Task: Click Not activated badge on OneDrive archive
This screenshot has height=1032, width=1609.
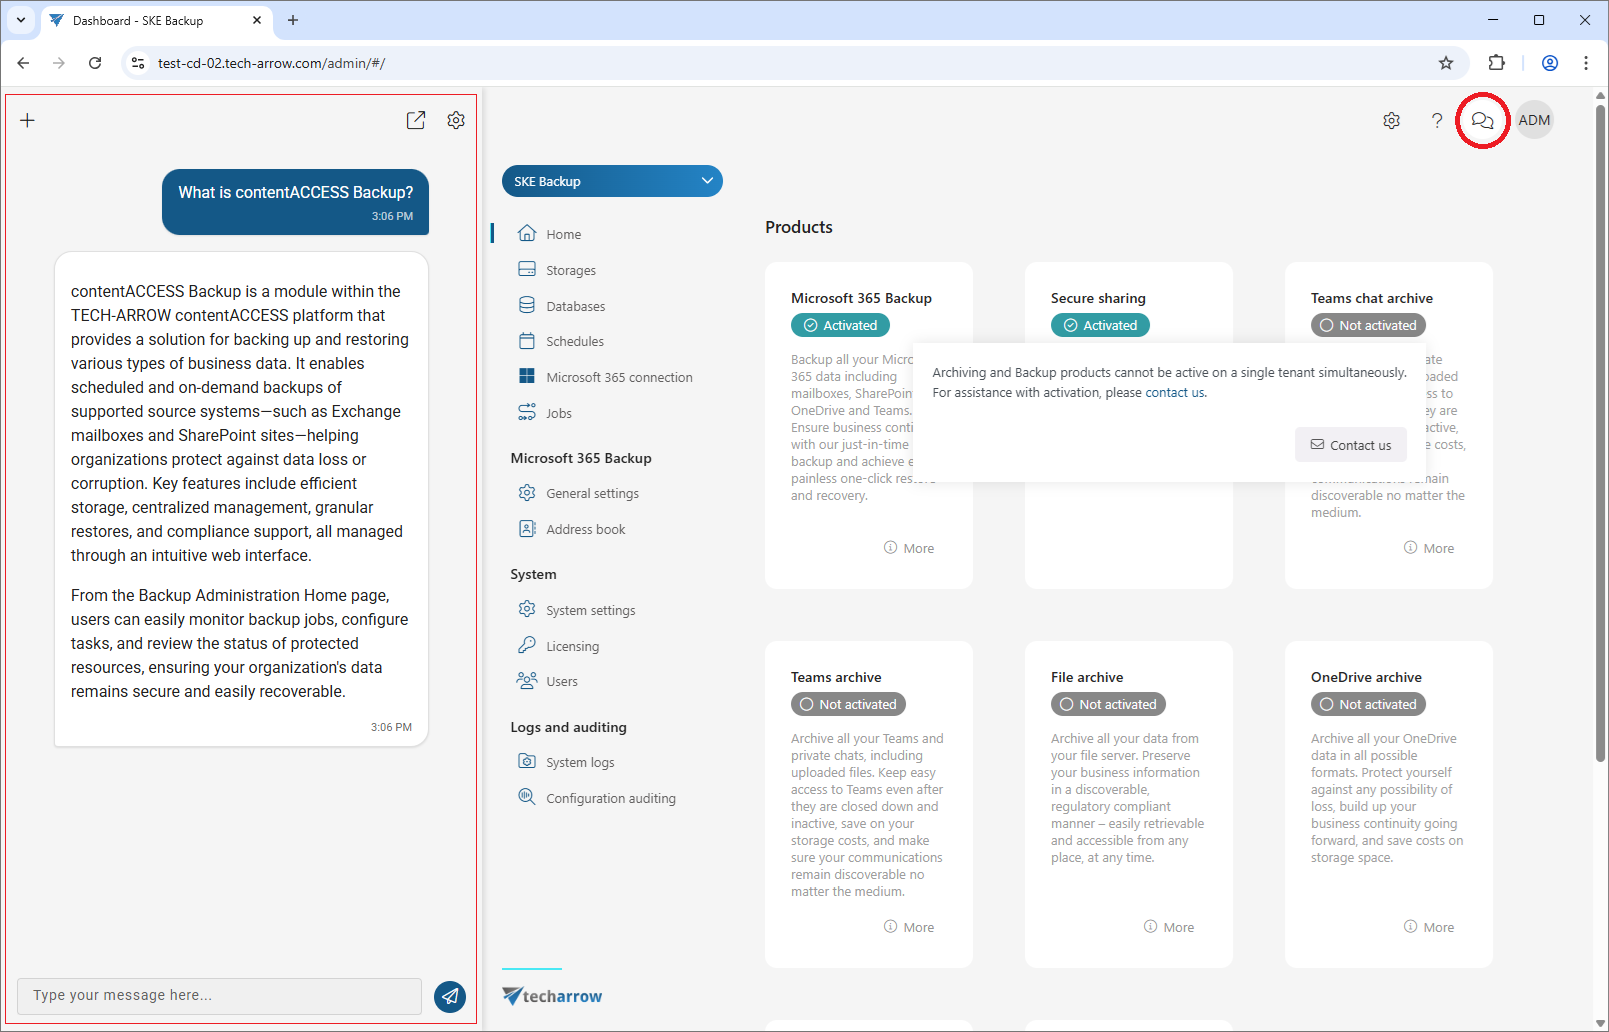Action: click(1368, 704)
